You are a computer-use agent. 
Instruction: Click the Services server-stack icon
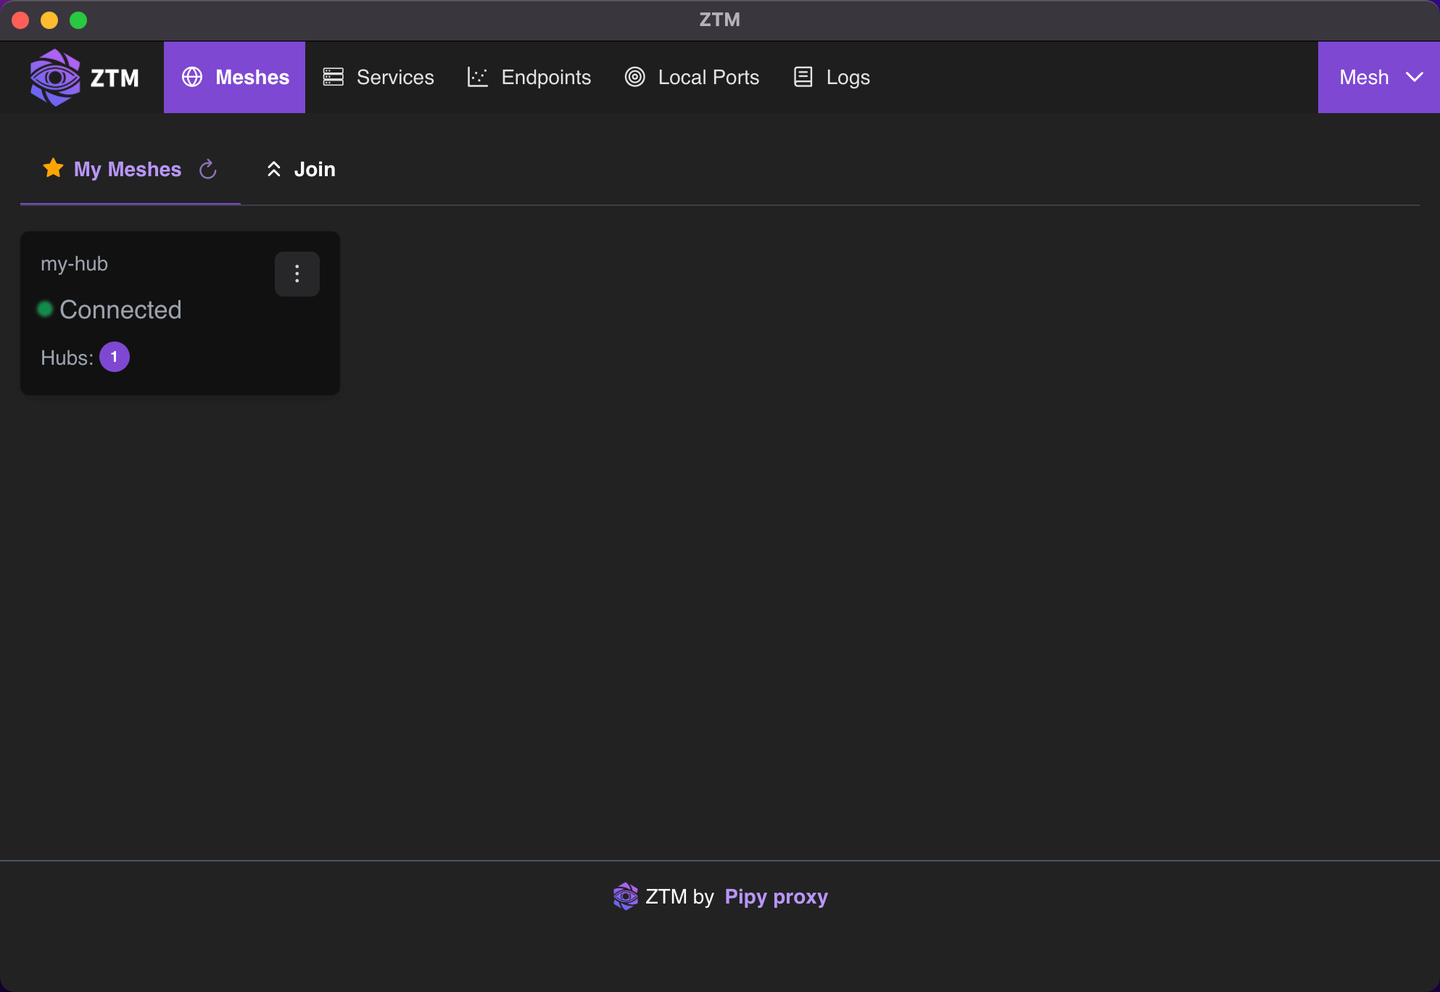tap(333, 77)
